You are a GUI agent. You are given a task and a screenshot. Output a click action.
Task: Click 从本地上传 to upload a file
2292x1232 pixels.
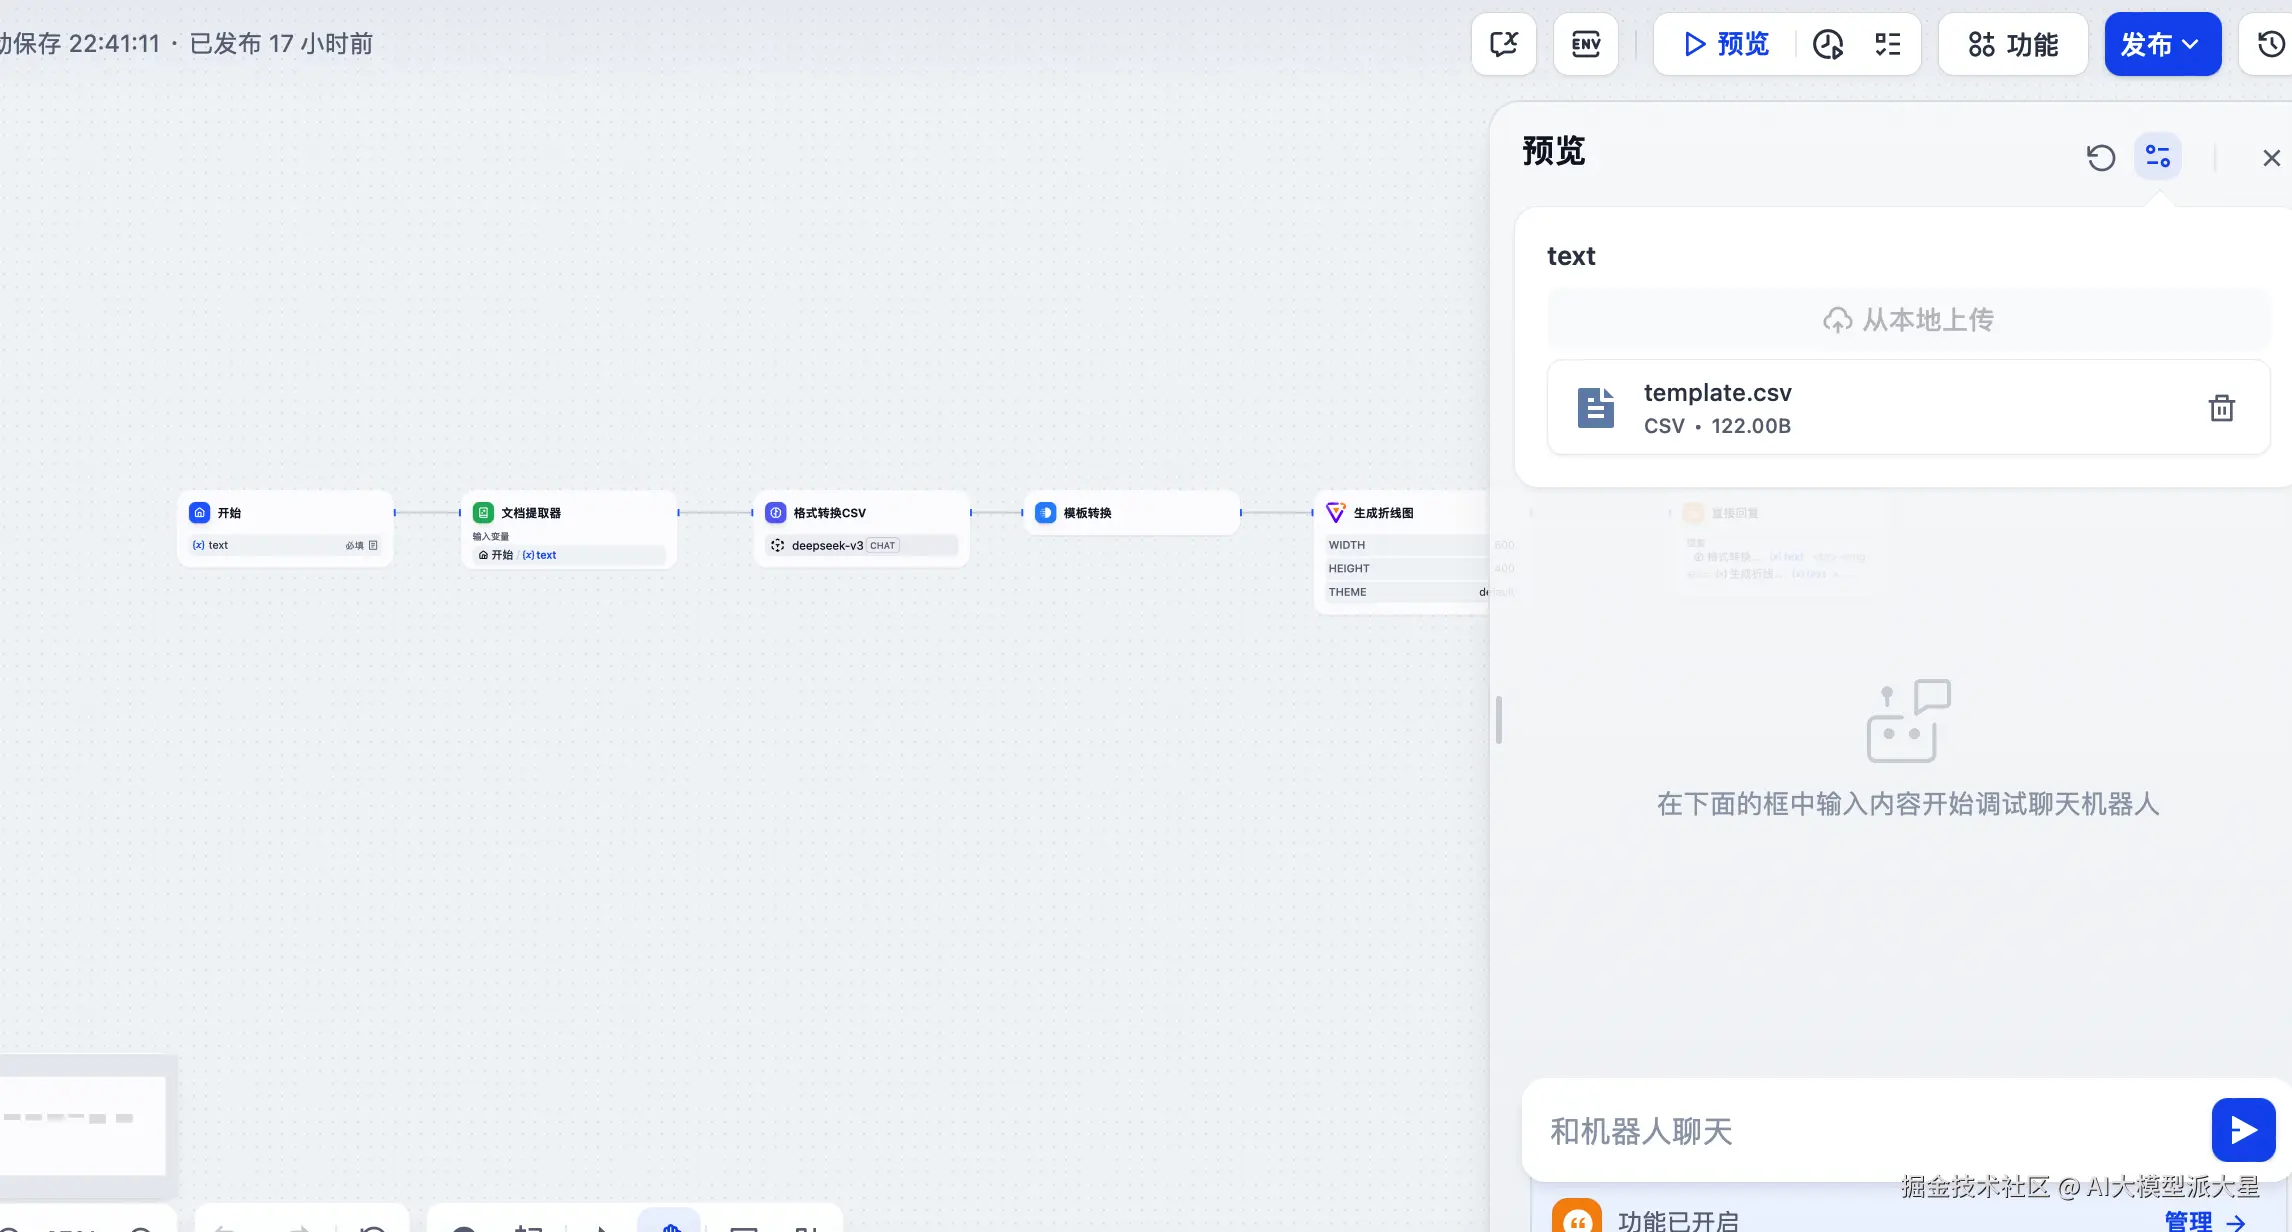click(x=1908, y=320)
